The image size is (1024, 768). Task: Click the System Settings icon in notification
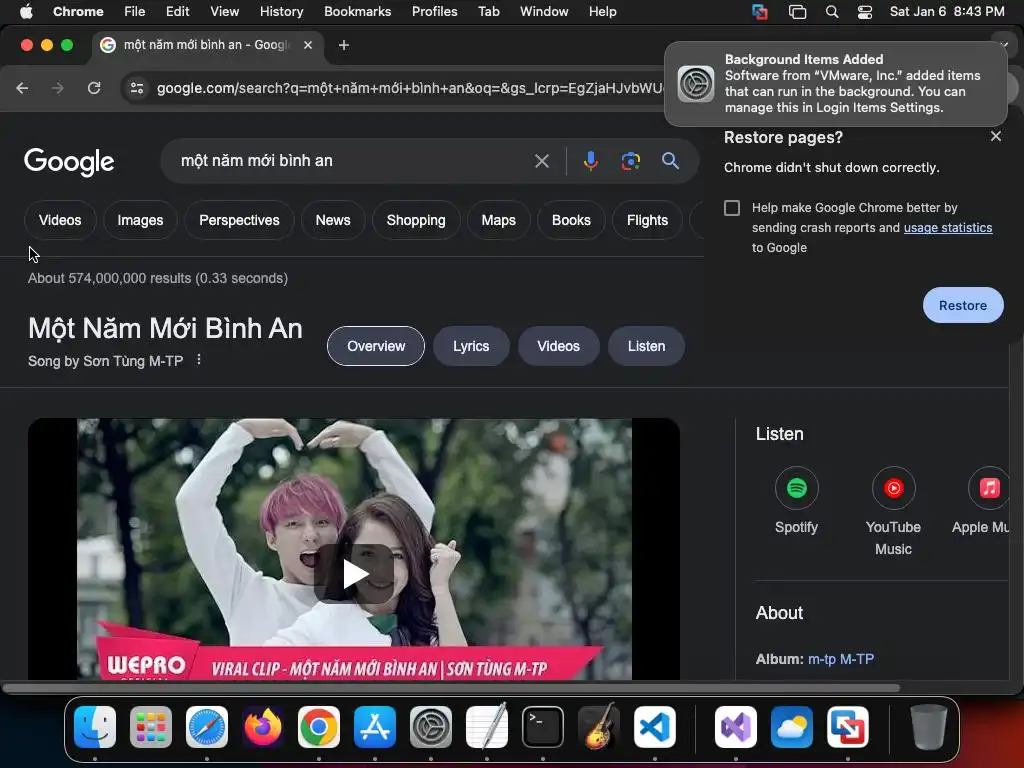(x=696, y=84)
